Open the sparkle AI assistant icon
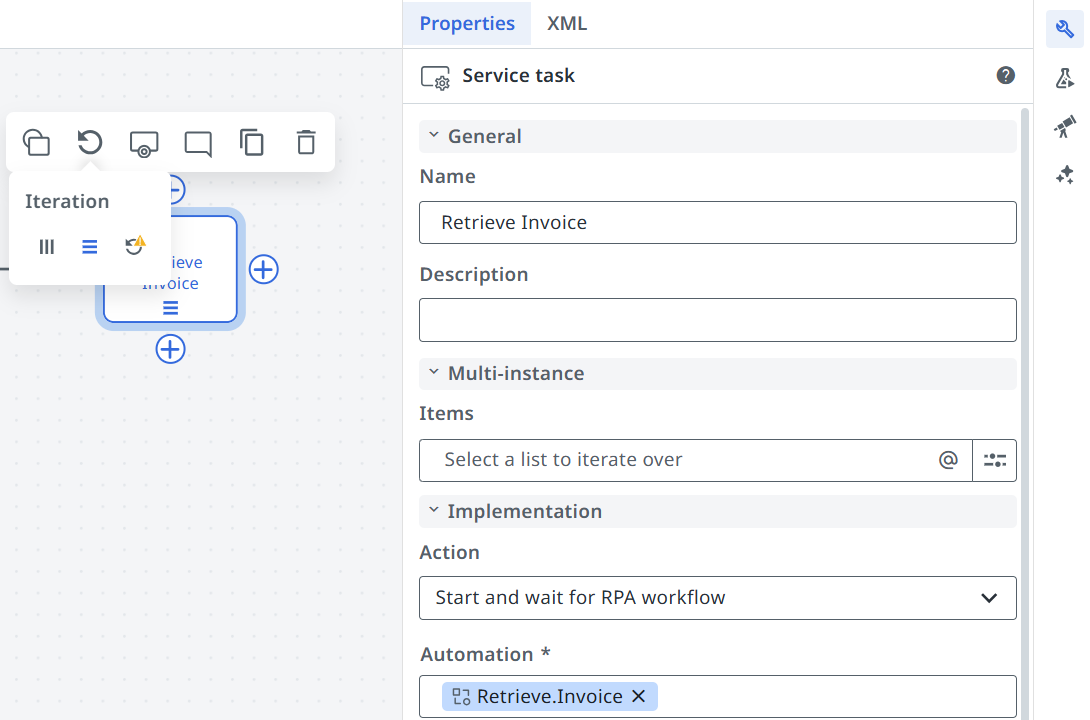1090x720 pixels. point(1064,174)
